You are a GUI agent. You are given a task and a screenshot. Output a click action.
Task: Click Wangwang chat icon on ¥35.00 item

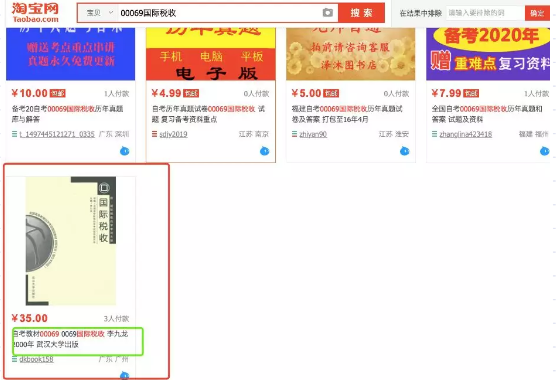click(x=125, y=376)
